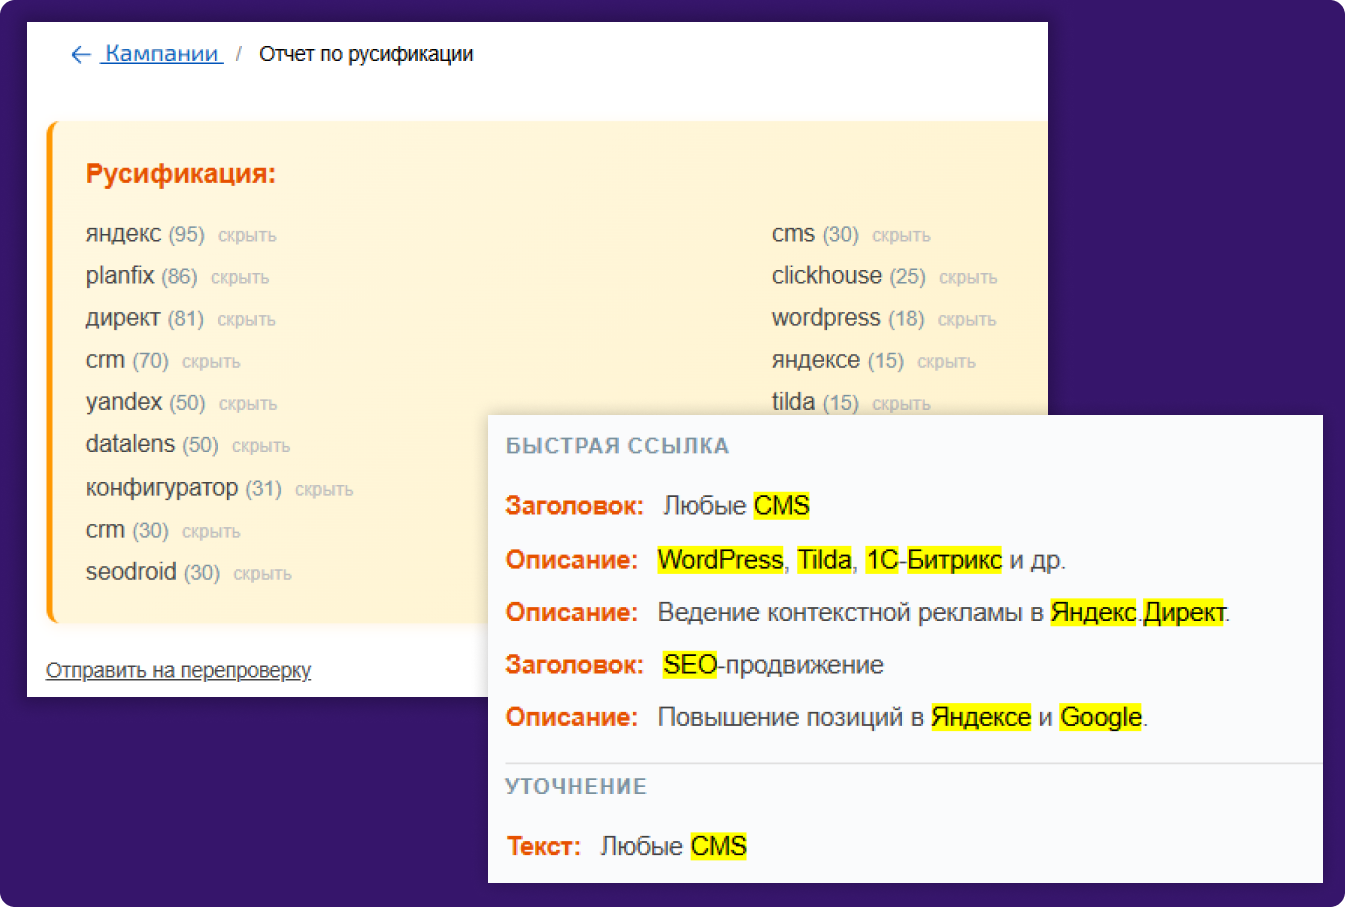Hide the crm (70) entry
This screenshot has height=907, width=1345.
(x=211, y=362)
